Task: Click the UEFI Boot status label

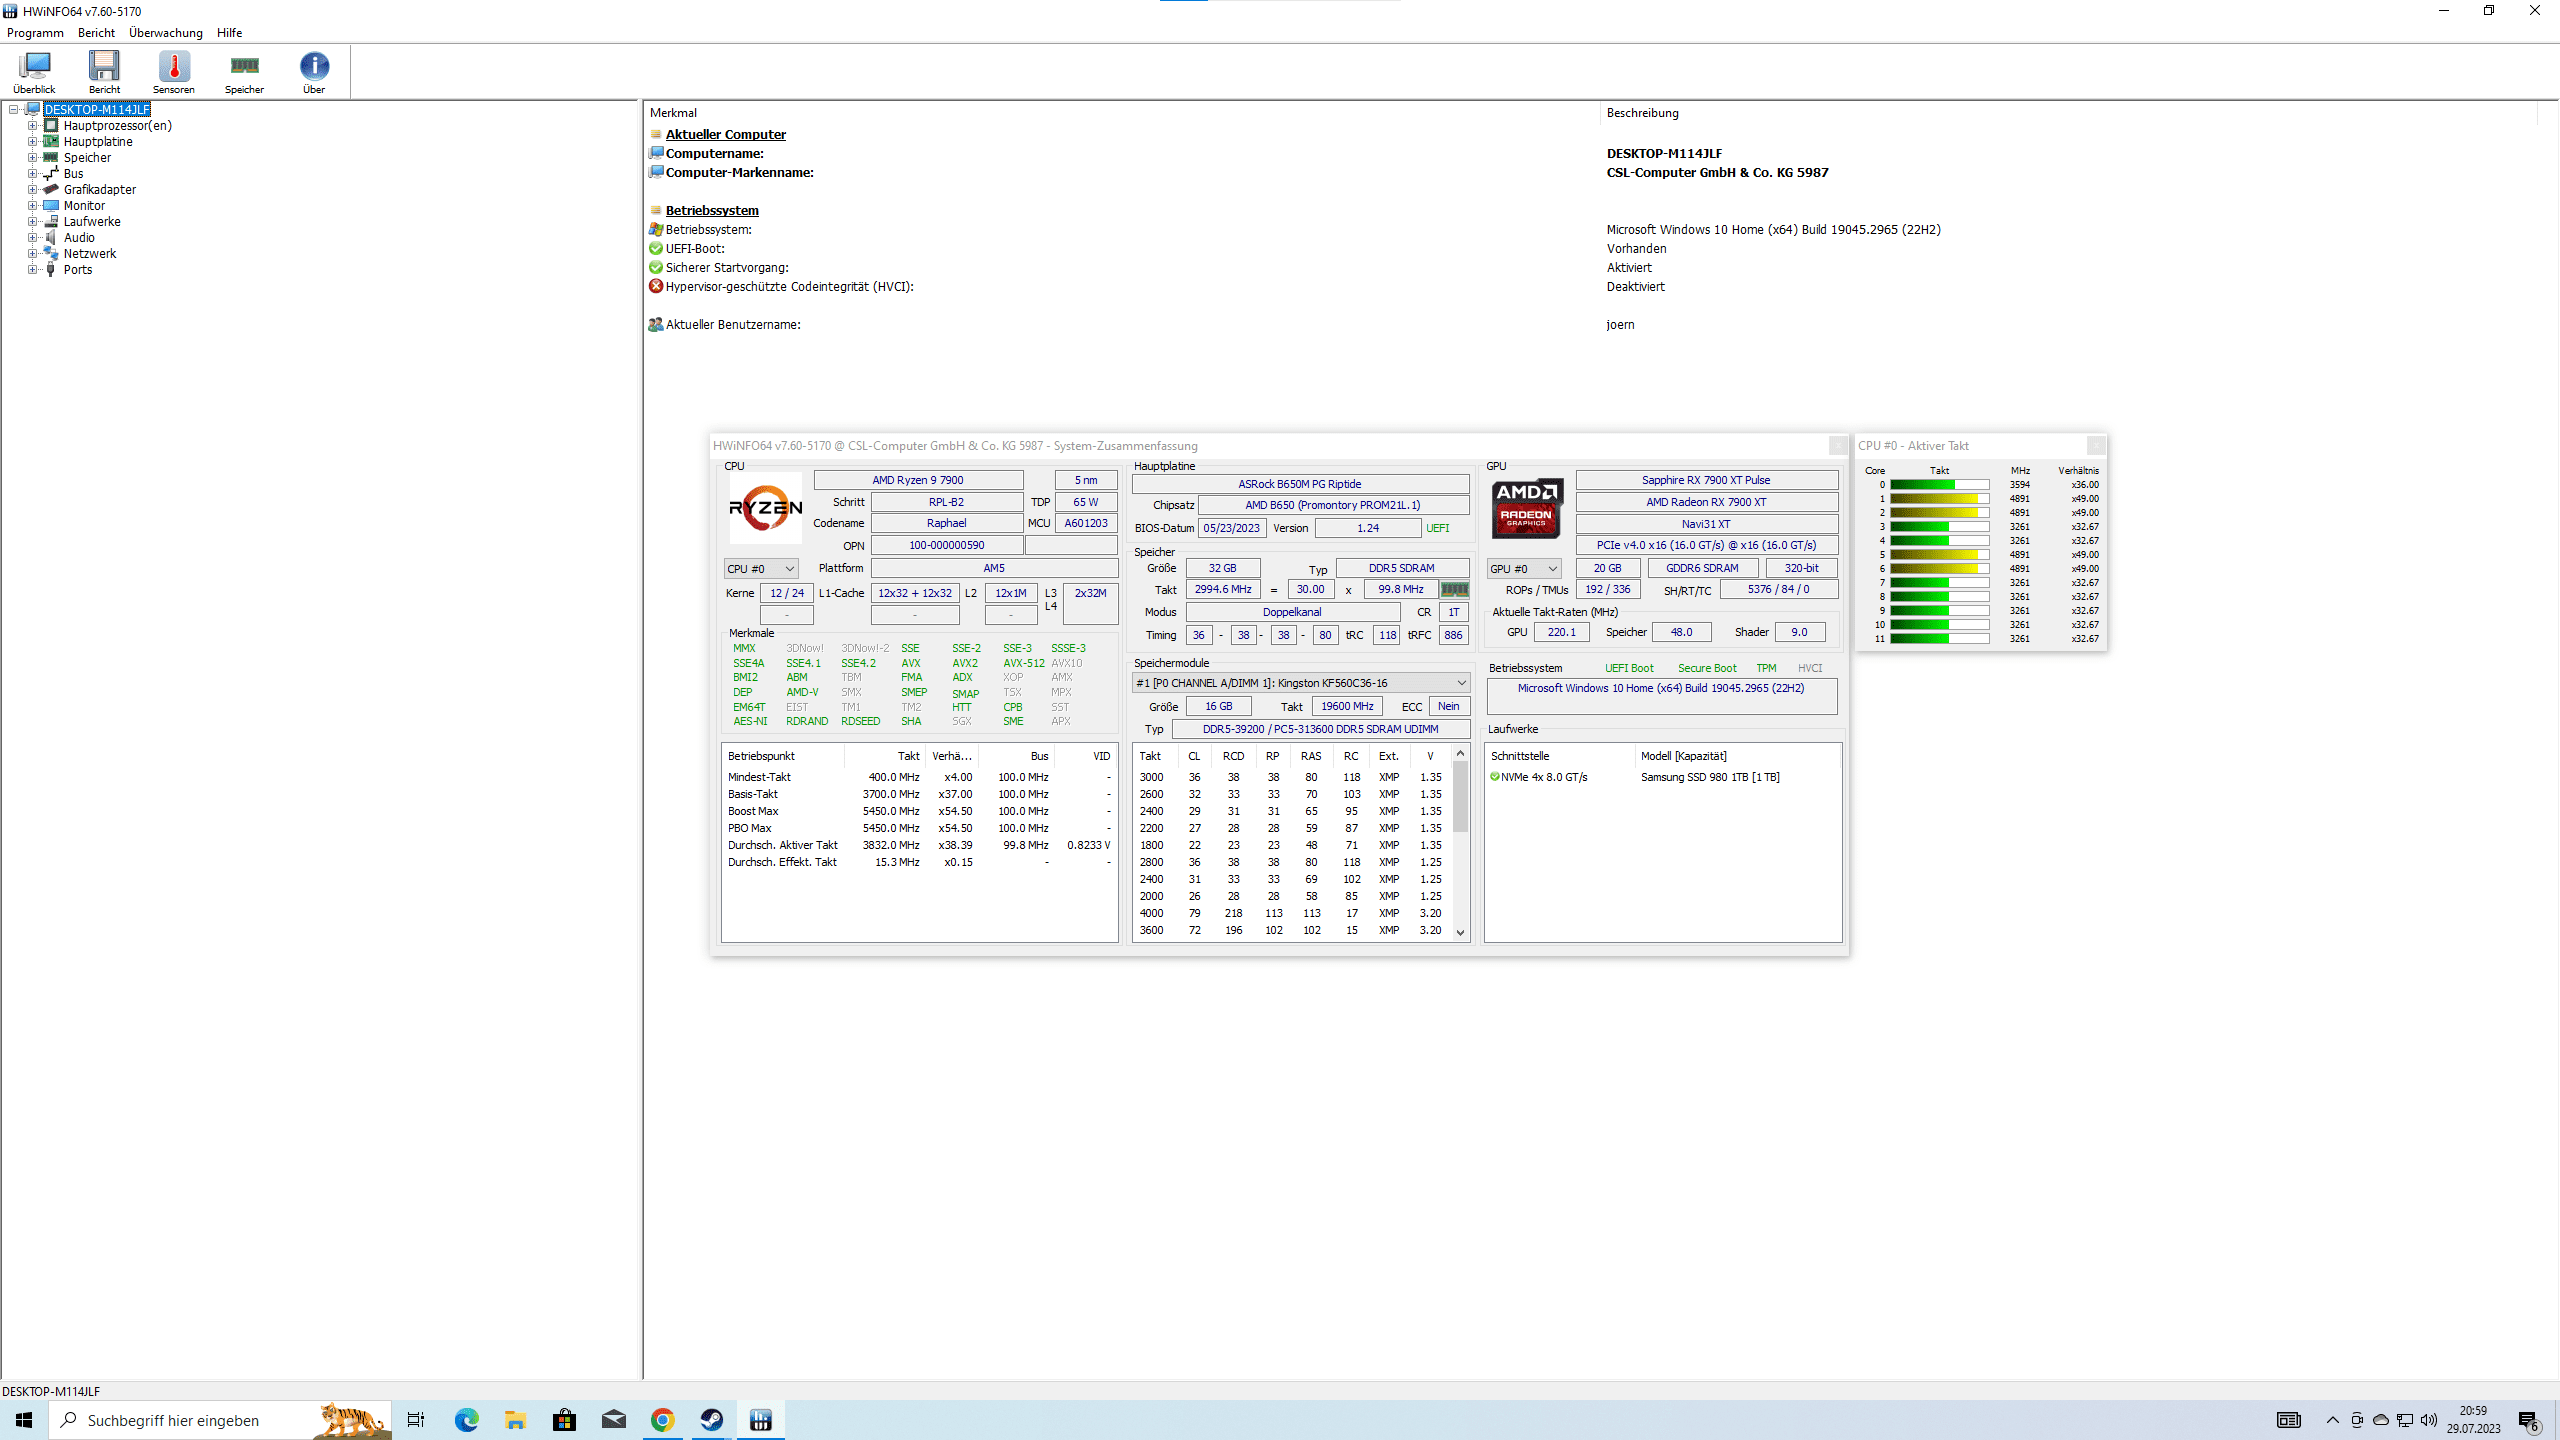Action: click(1629, 668)
